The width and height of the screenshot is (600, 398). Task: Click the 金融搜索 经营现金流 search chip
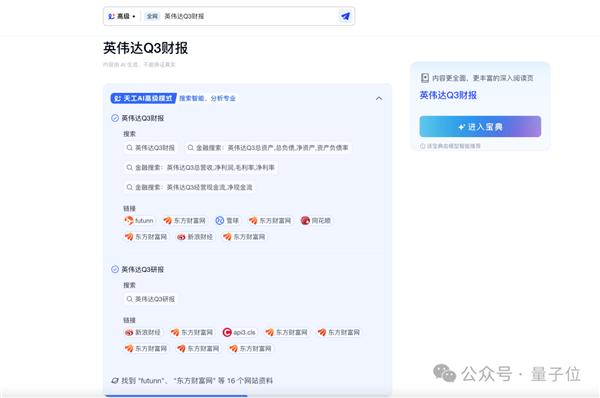tap(189, 187)
